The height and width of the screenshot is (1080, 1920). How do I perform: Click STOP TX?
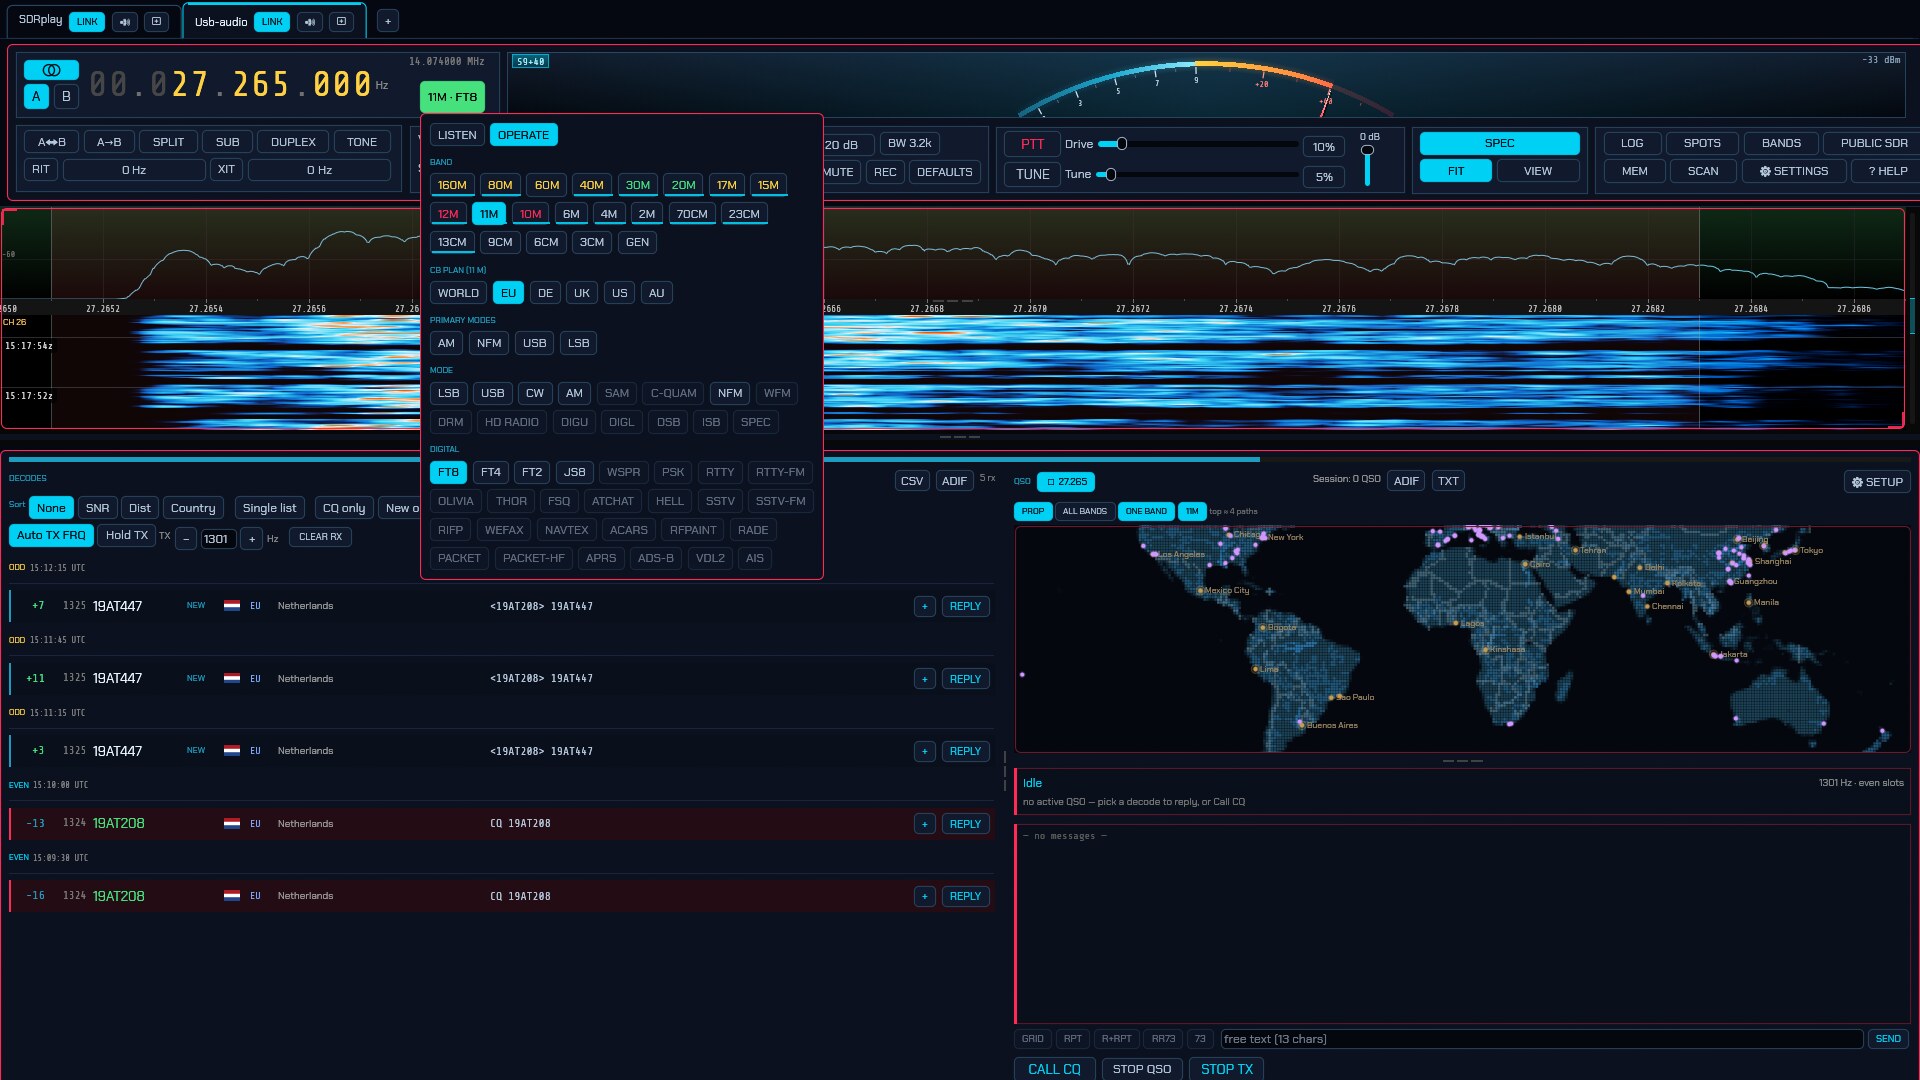click(1226, 1069)
